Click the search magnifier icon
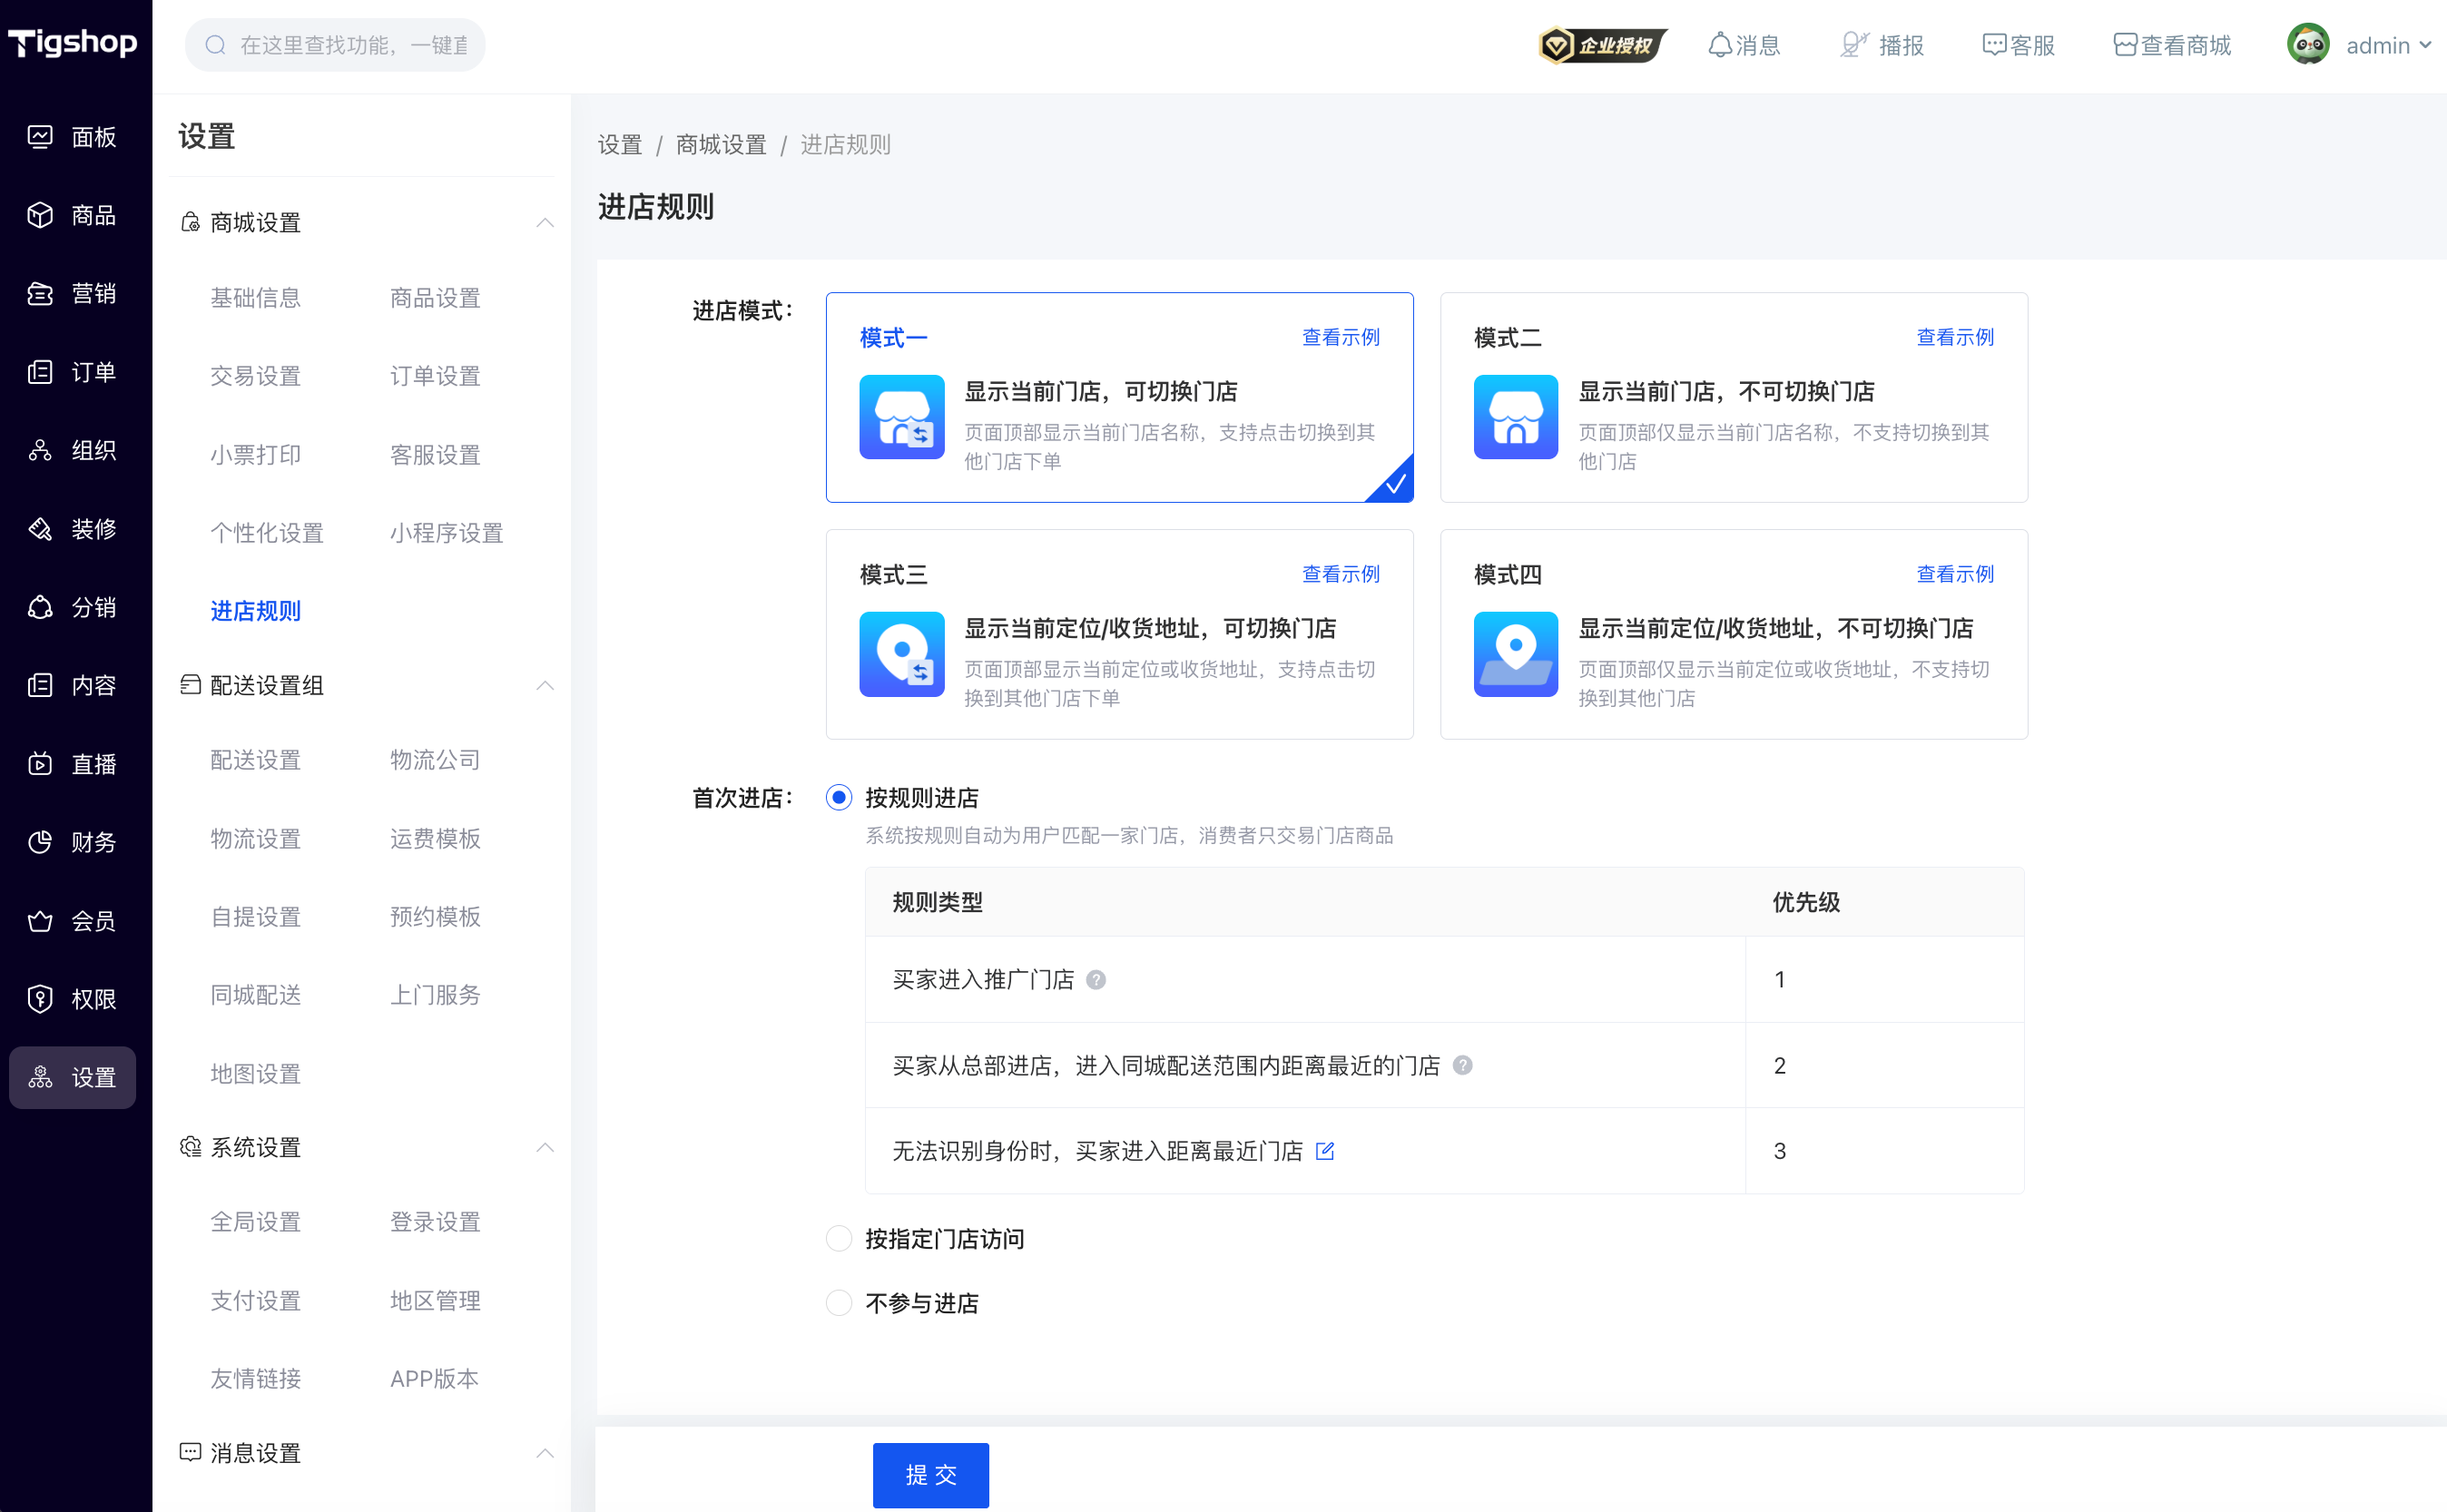The image size is (2447, 1512). coord(215,45)
